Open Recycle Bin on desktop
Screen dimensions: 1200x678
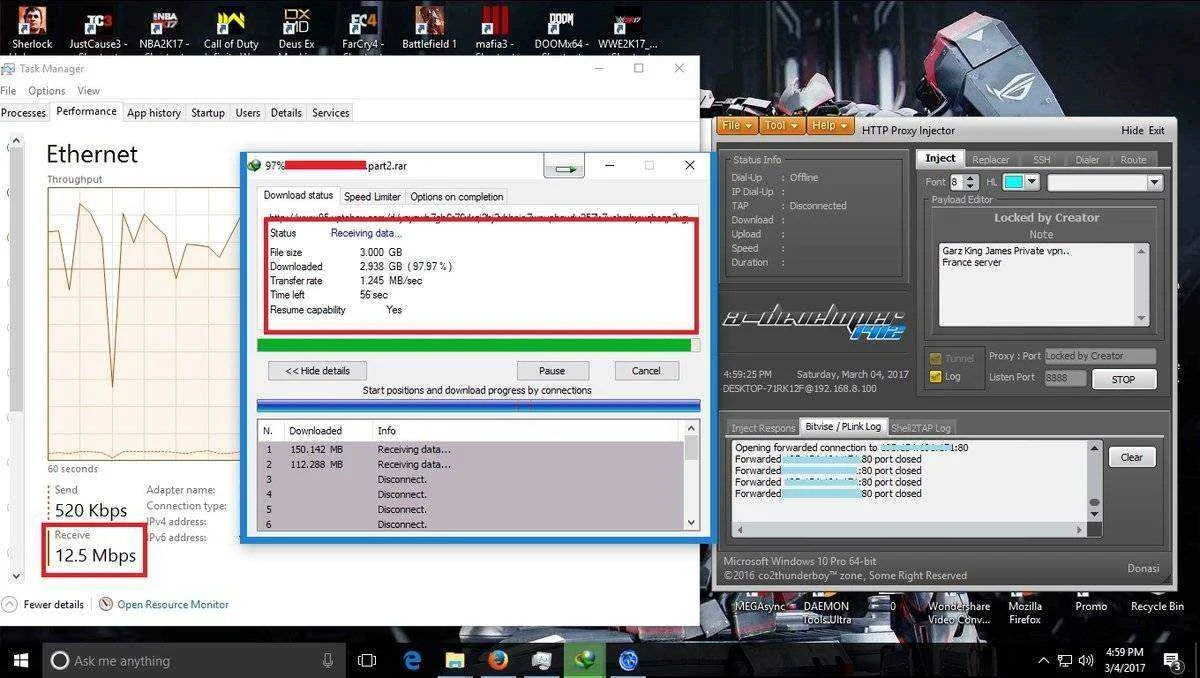[1157, 606]
